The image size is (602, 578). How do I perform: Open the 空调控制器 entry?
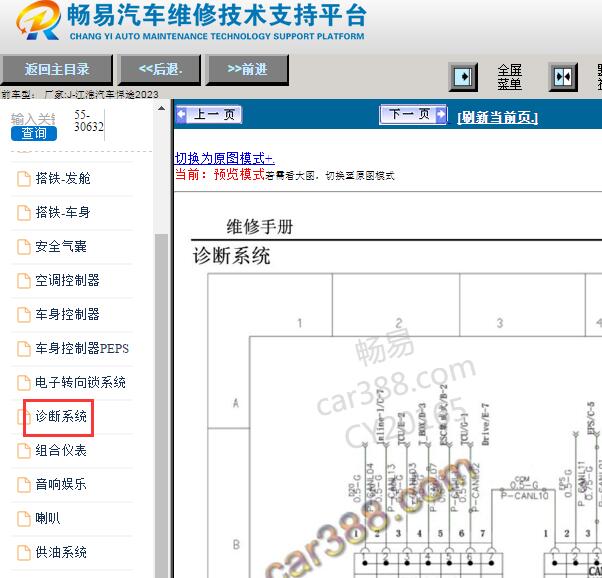[x=68, y=280]
